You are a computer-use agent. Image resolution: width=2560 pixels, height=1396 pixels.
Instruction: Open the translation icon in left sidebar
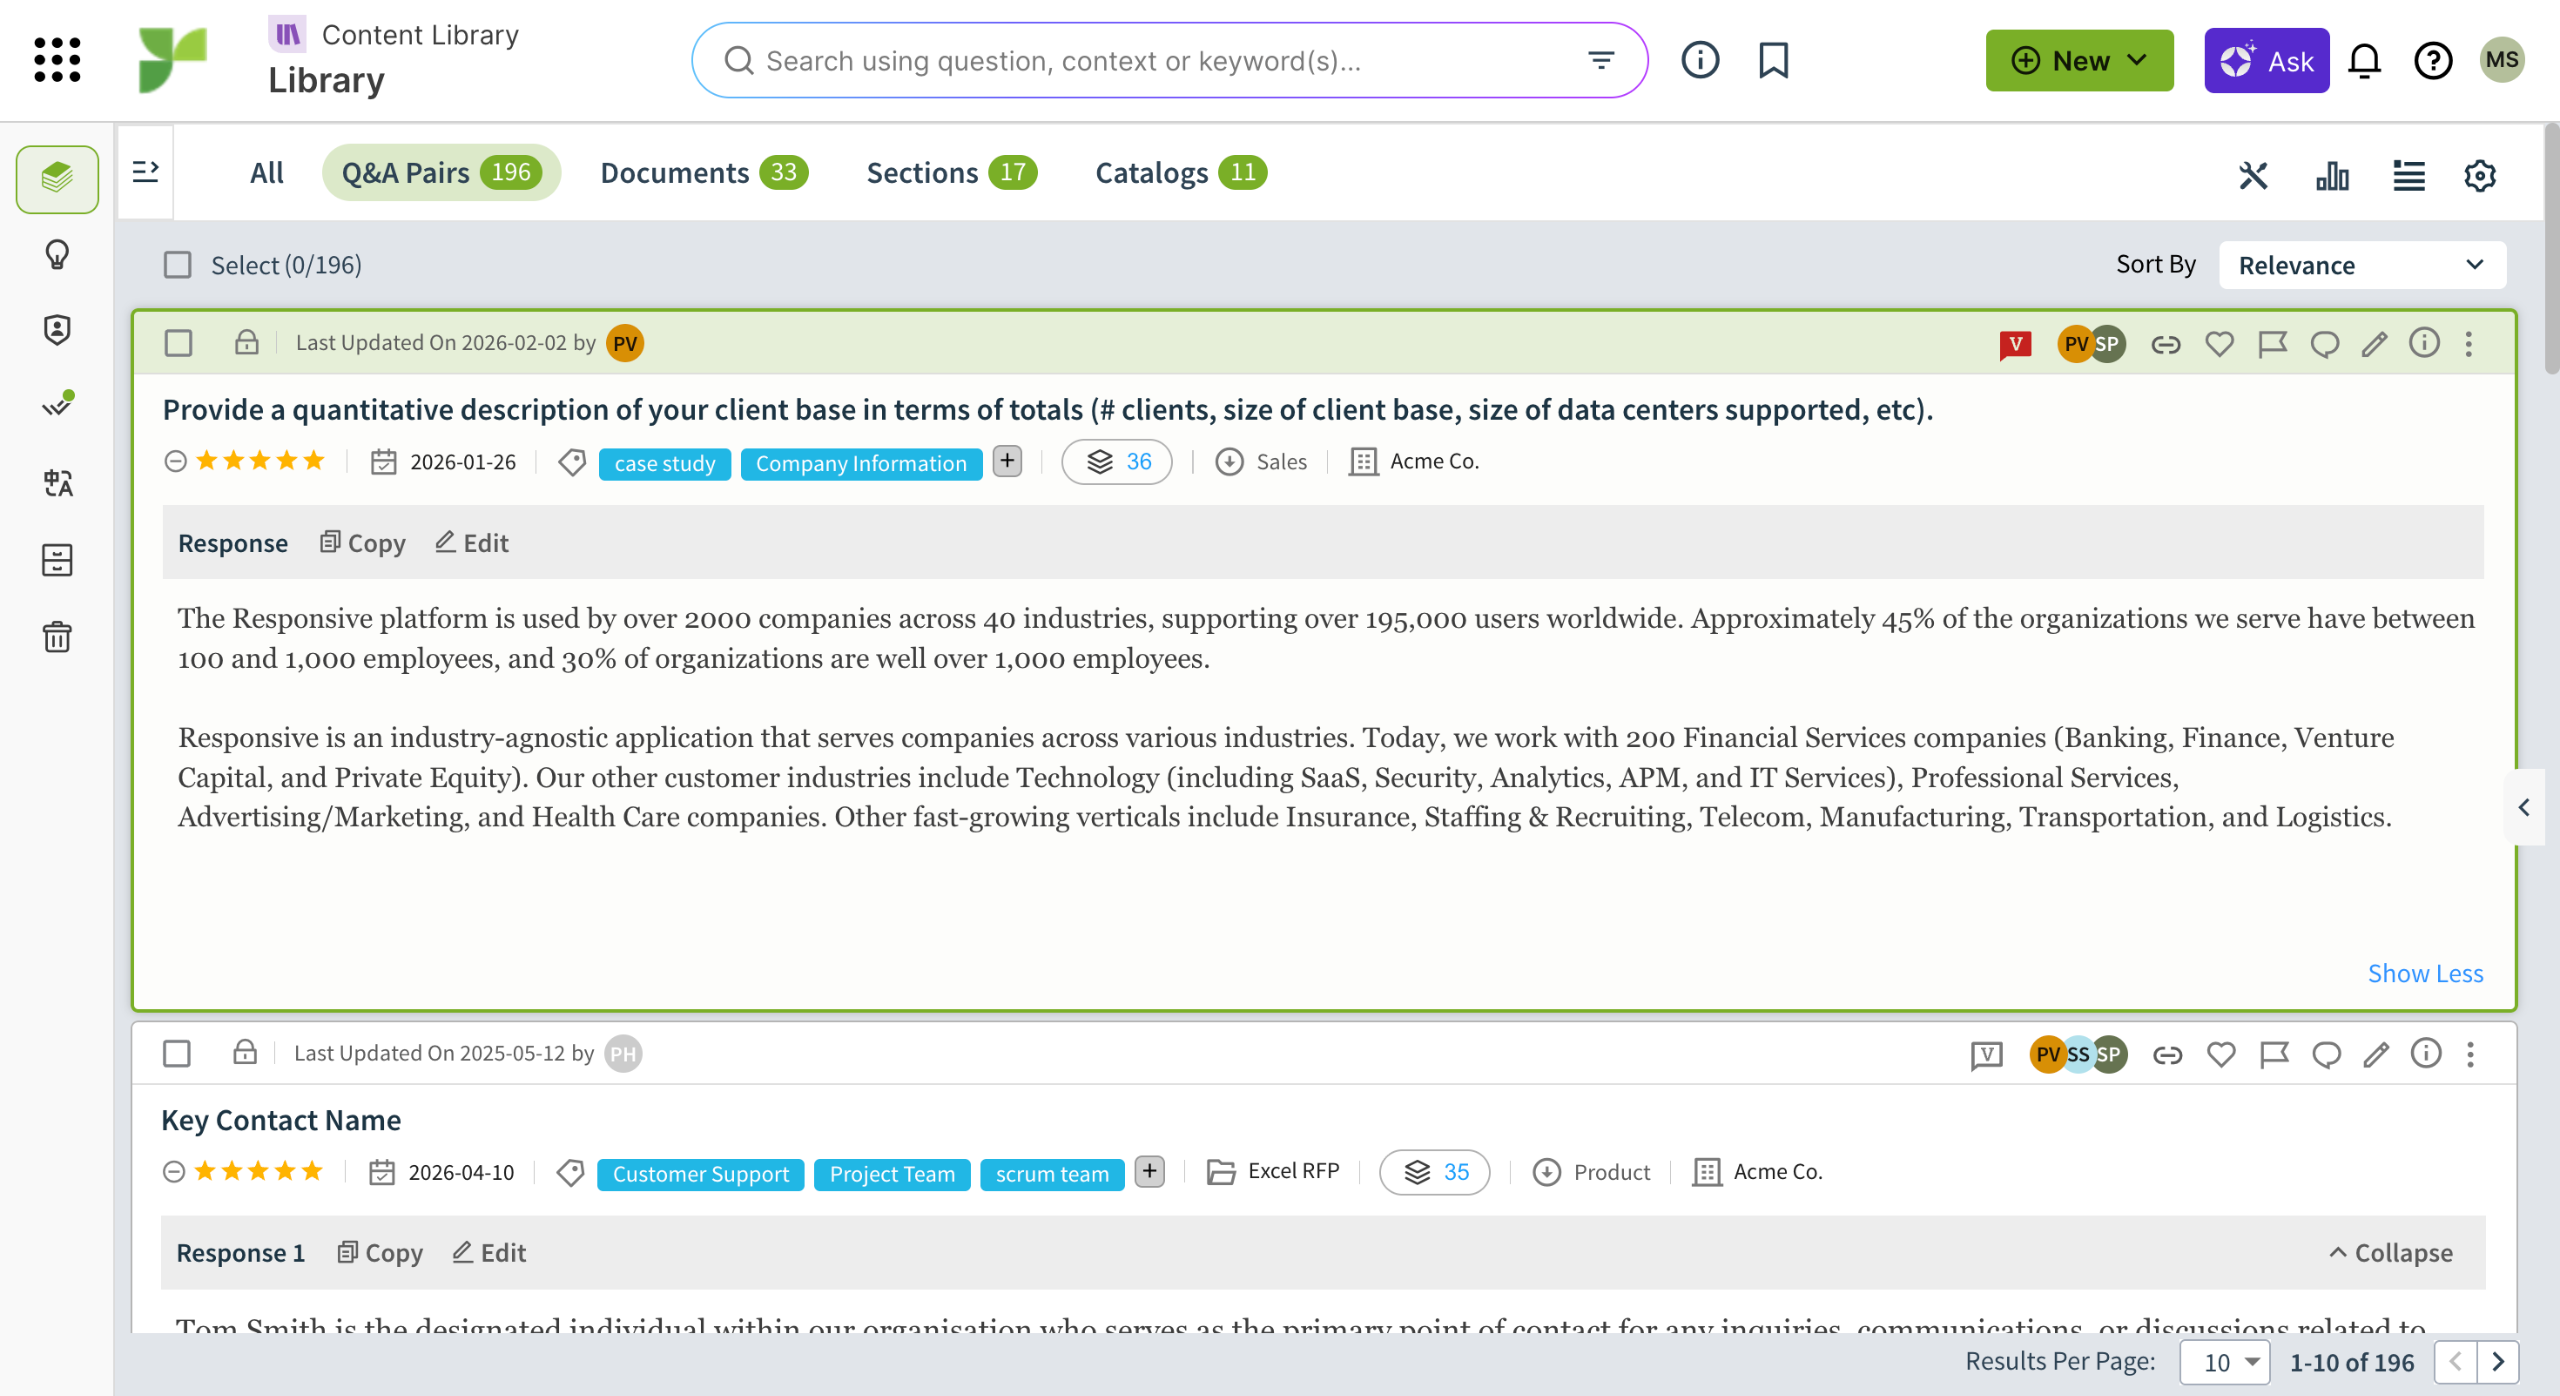click(57, 484)
